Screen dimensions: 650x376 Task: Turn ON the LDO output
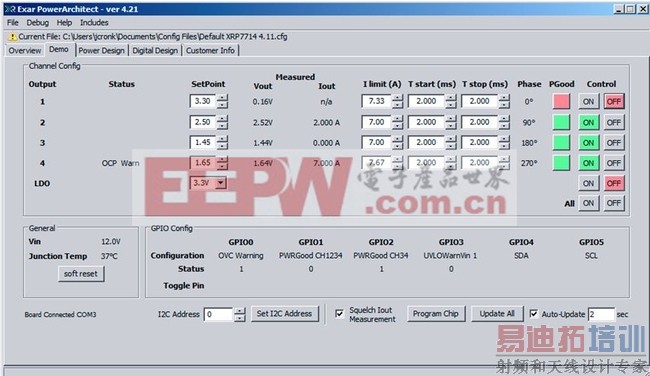pyautogui.click(x=589, y=183)
